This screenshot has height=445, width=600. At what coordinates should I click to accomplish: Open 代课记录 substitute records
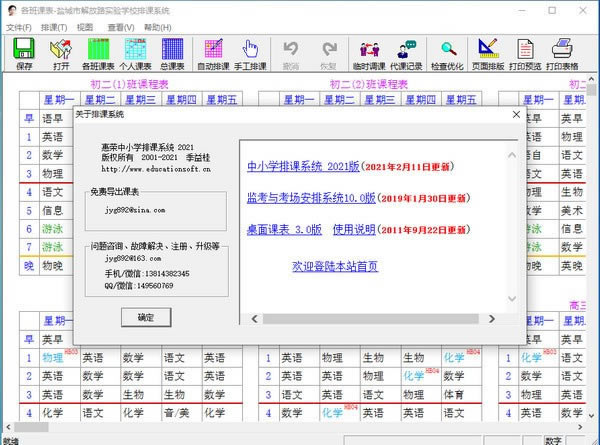pos(406,53)
